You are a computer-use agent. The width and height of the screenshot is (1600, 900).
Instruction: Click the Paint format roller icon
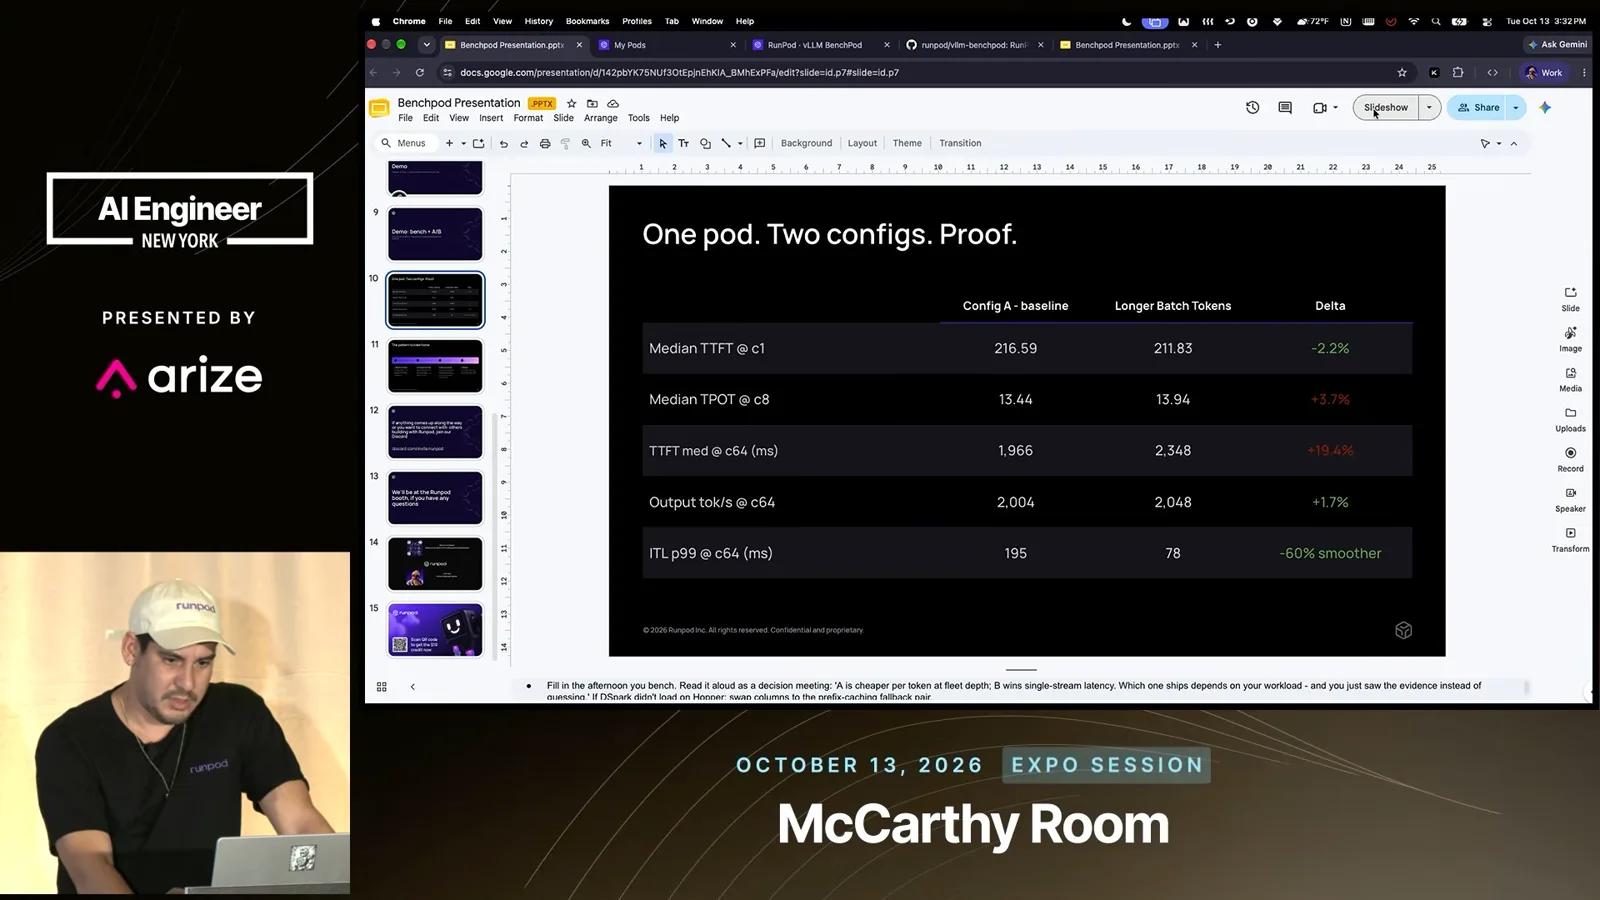[x=565, y=143]
